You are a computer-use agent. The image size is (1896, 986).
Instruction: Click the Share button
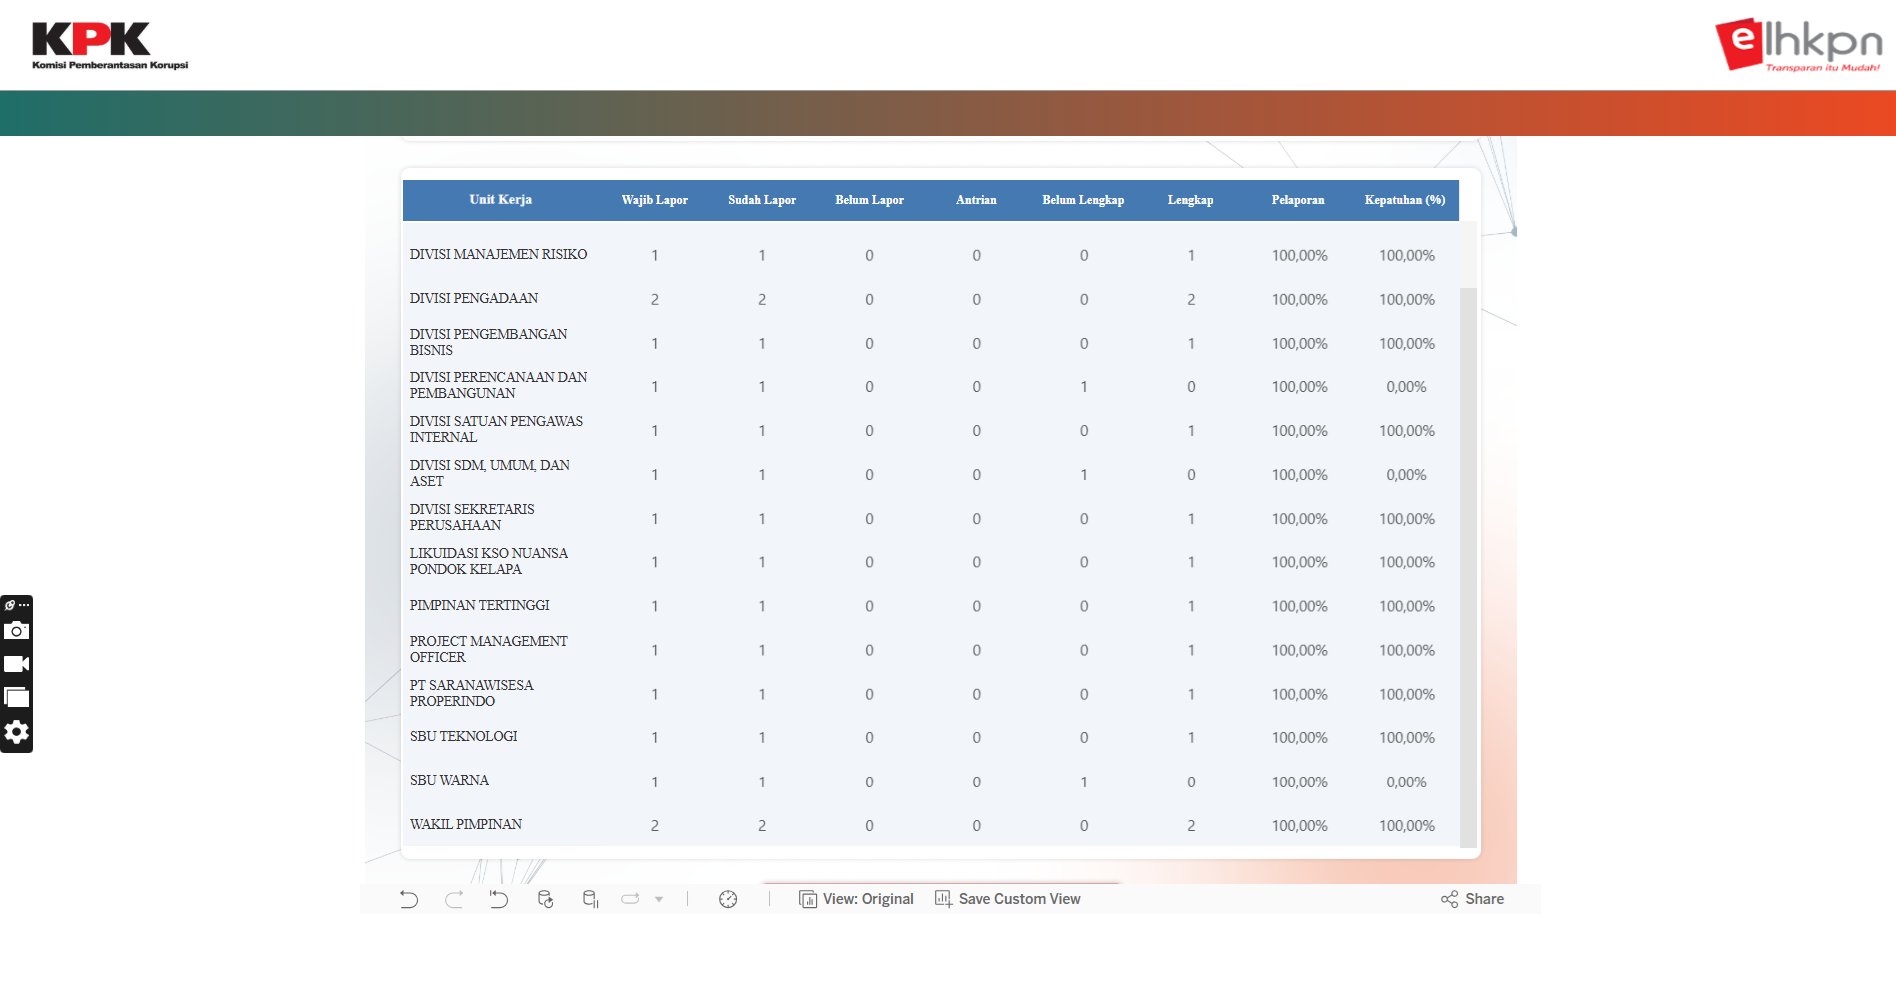point(1472,899)
